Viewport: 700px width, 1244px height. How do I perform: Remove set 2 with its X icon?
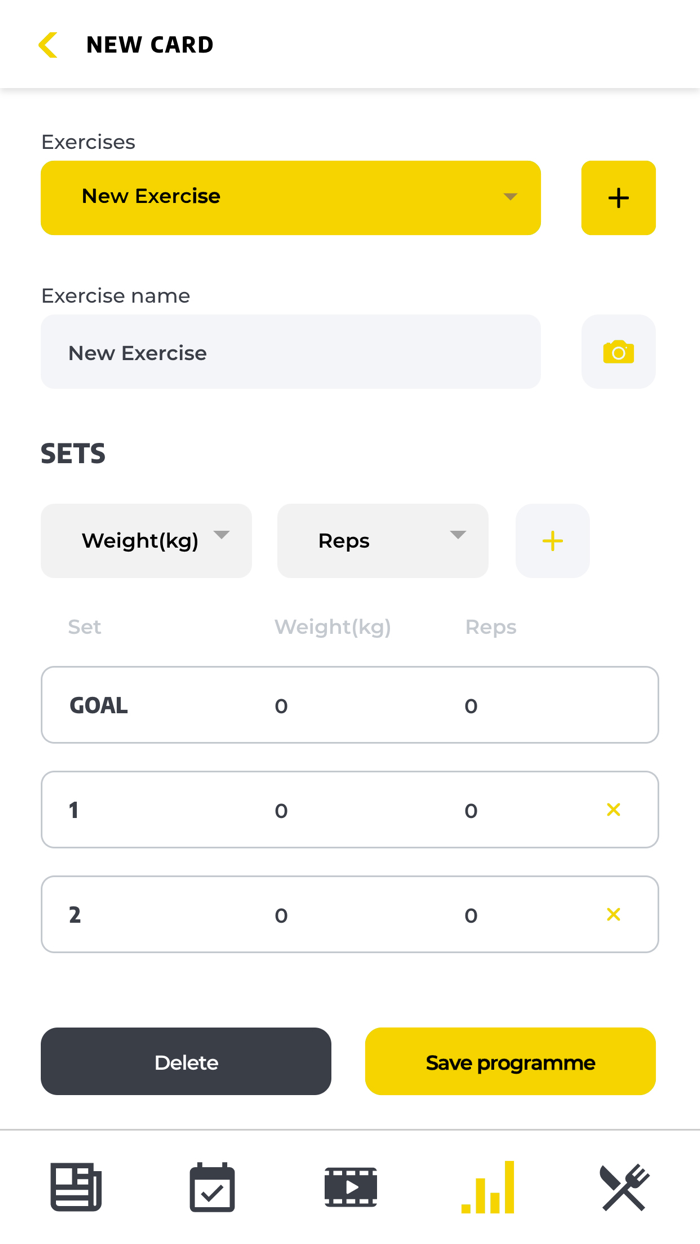[613, 914]
